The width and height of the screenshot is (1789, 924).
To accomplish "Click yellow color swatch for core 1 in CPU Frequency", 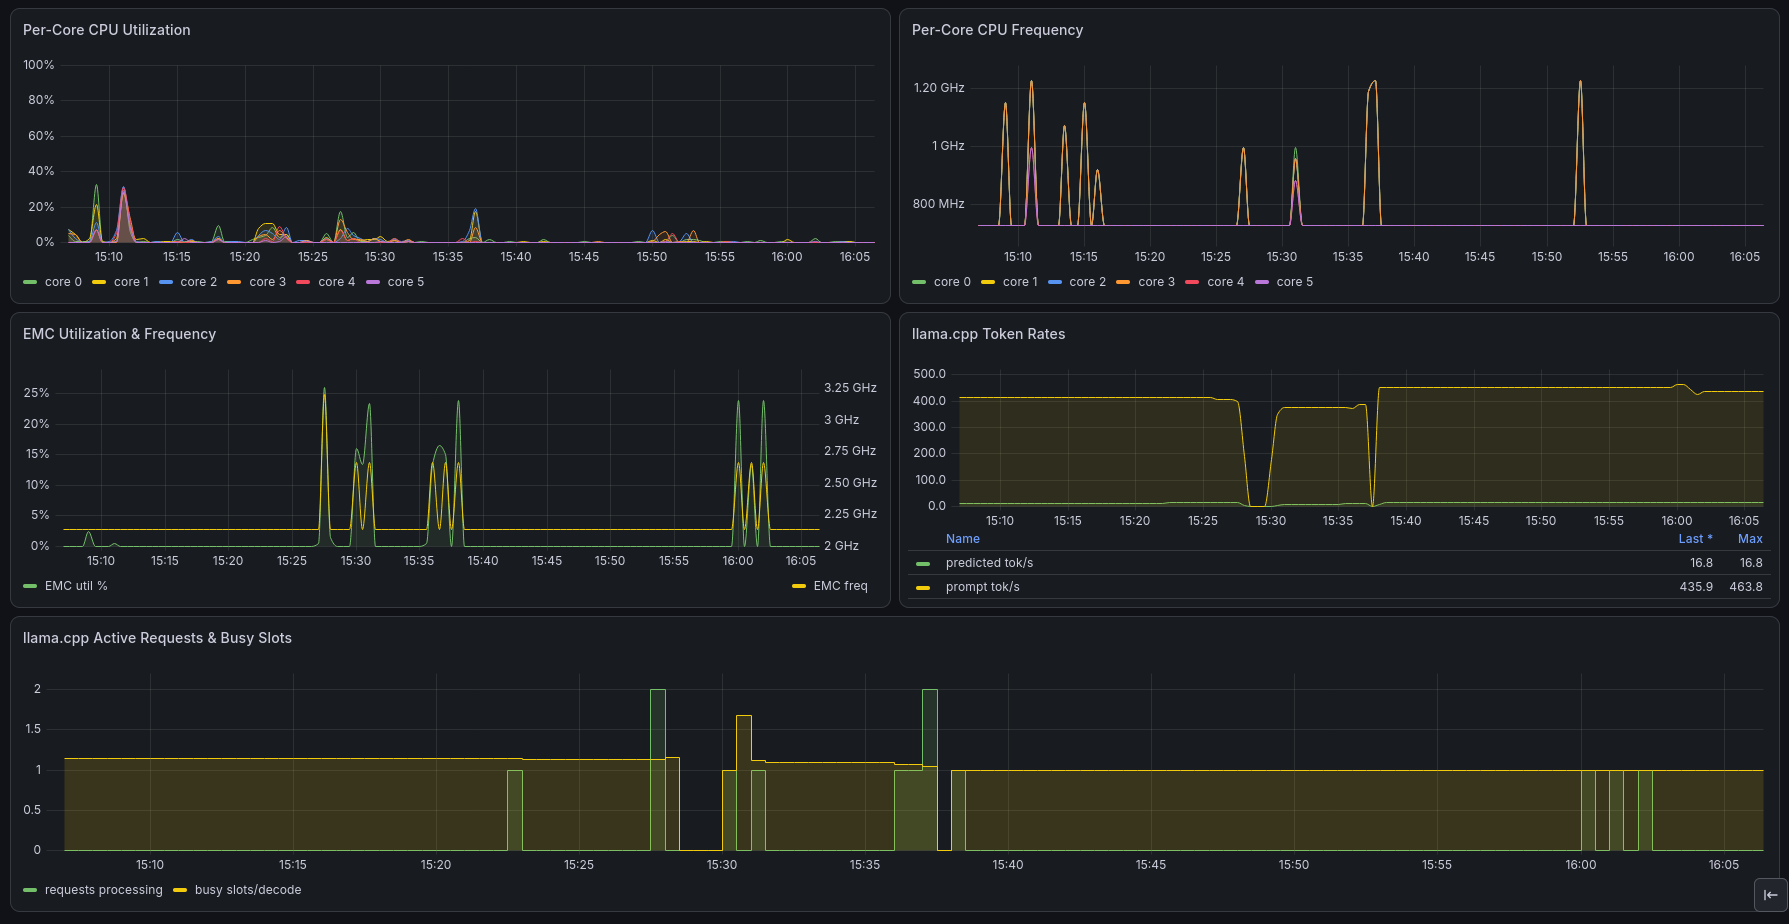I will click(x=988, y=282).
